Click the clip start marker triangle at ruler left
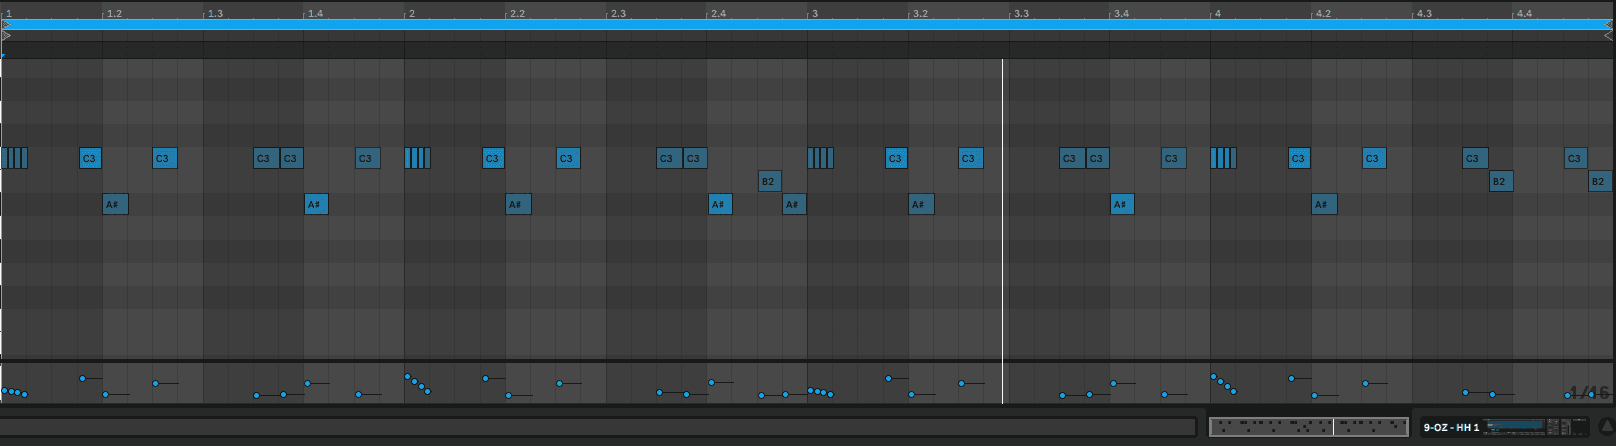 click(5, 24)
